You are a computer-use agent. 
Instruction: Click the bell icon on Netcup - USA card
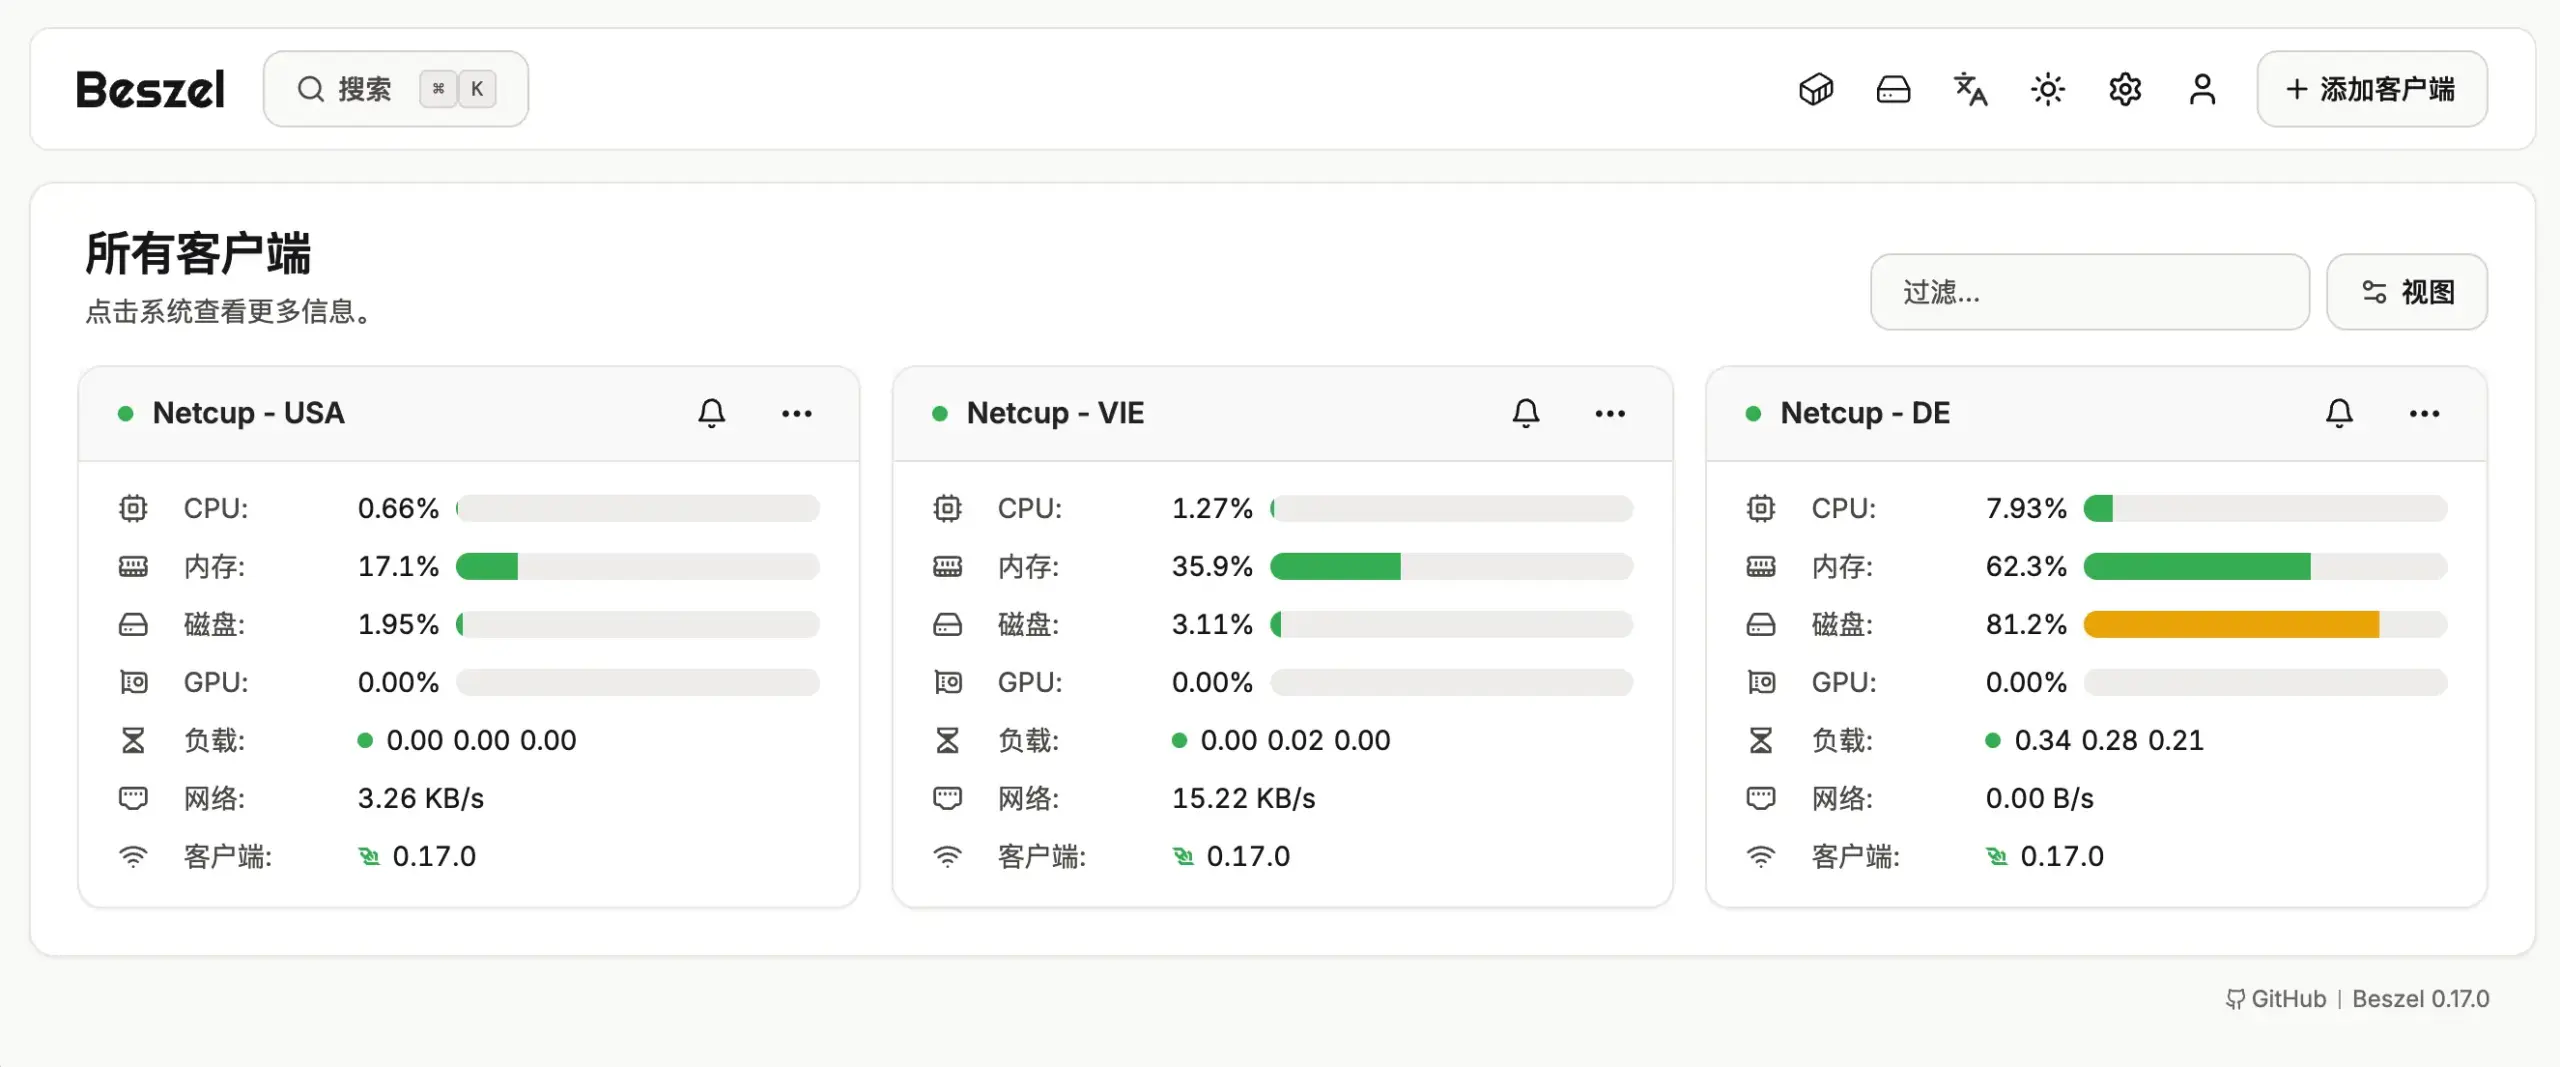711,413
